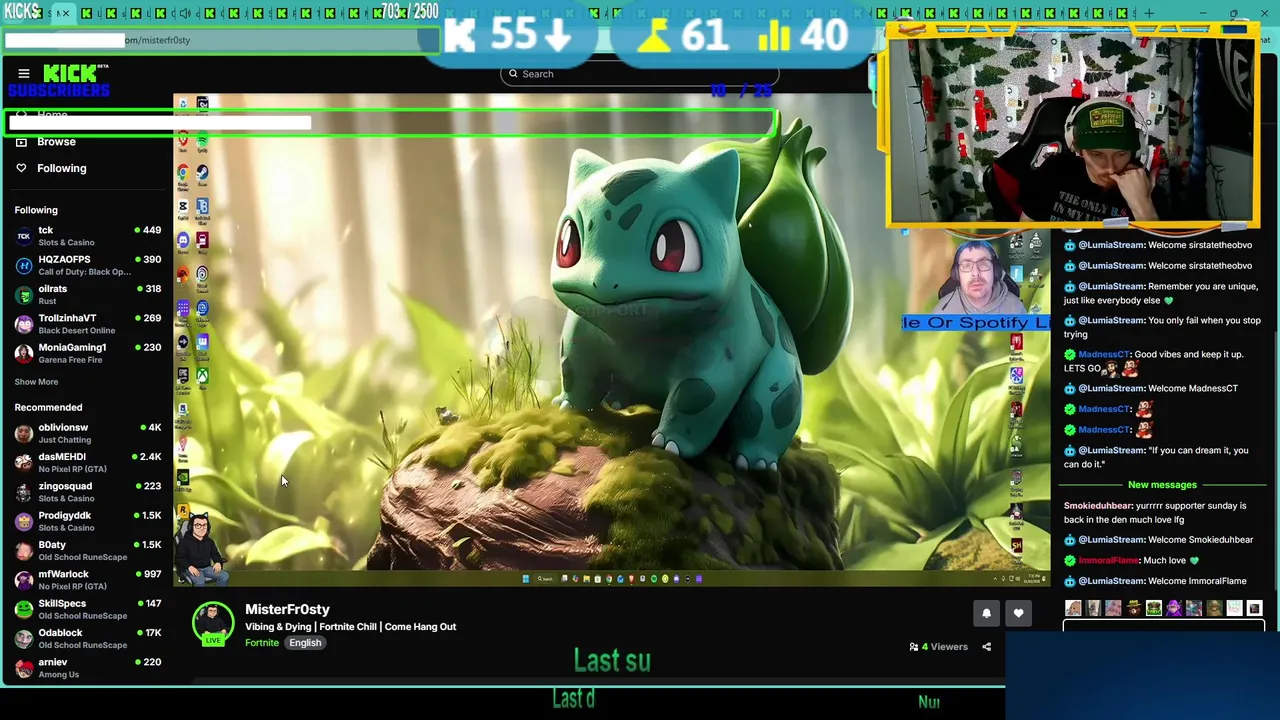The image size is (1280, 720).
Task: Select the green frog emote in chat
Action: (x=1153, y=608)
